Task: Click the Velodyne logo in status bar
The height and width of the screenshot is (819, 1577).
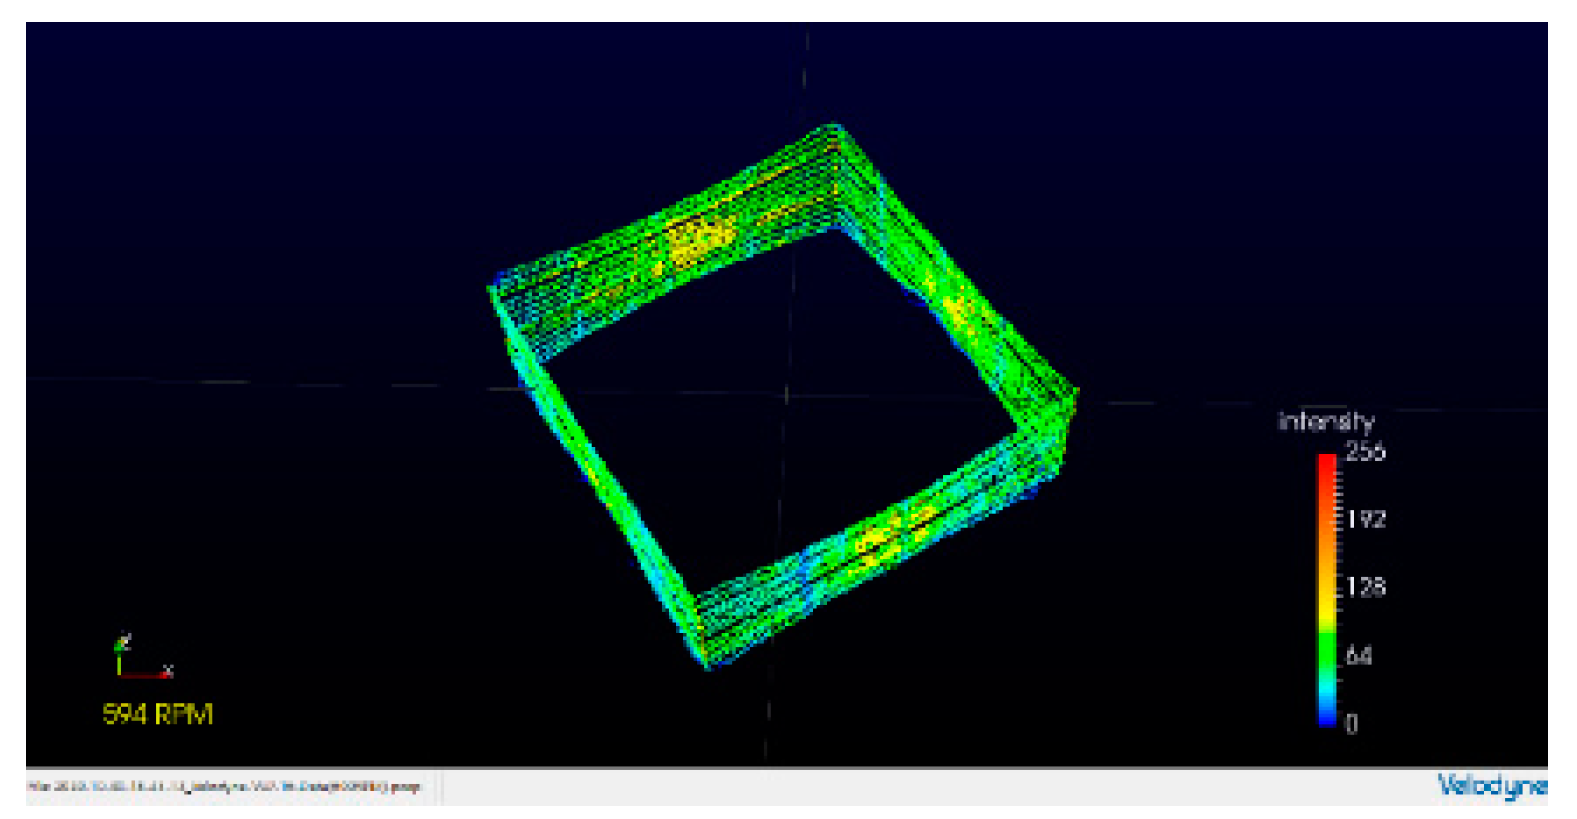Action: pos(1490,786)
